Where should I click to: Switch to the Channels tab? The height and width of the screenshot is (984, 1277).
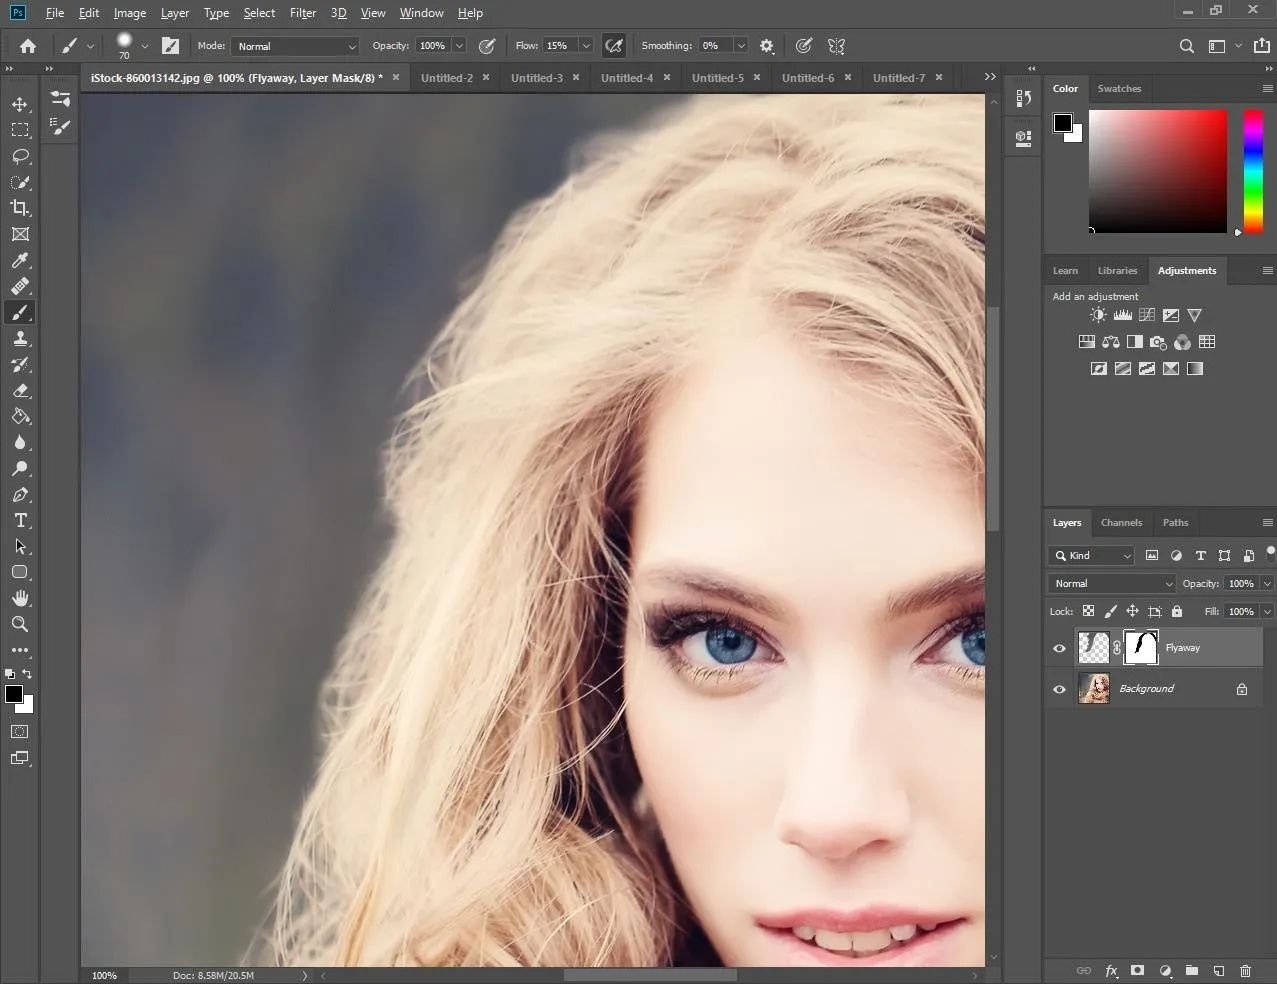point(1120,522)
